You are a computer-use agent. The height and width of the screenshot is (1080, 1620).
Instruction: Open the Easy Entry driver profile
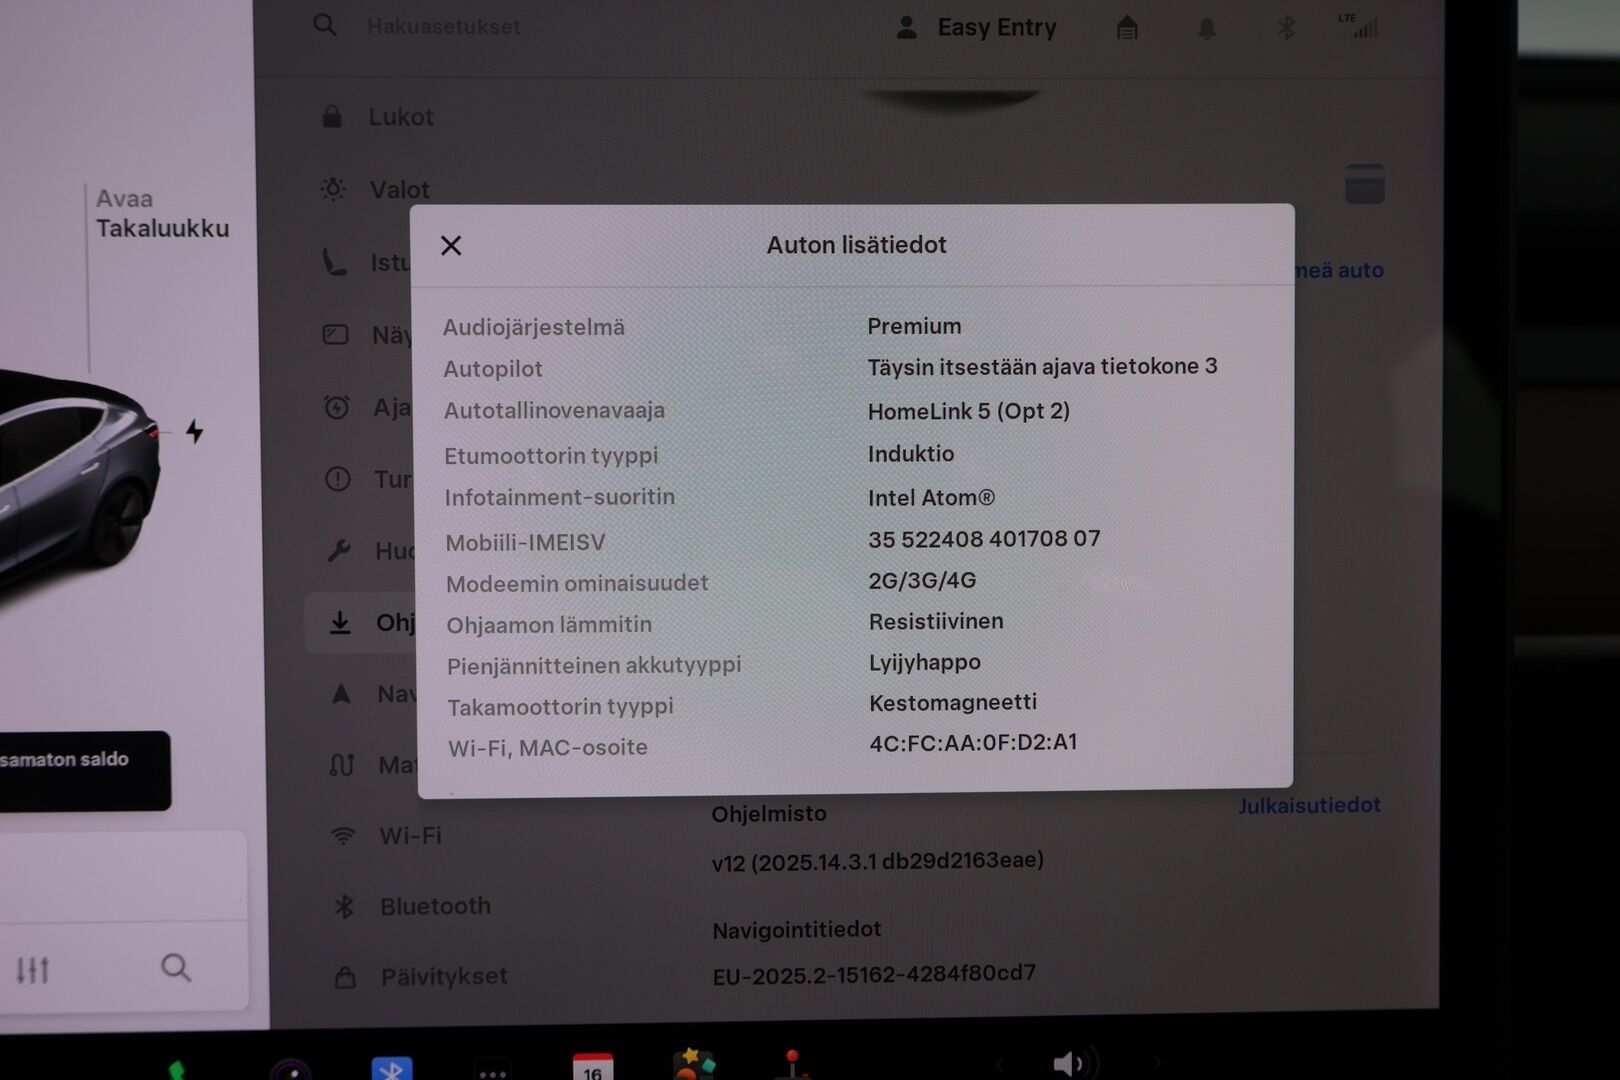[x=977, y=27]
